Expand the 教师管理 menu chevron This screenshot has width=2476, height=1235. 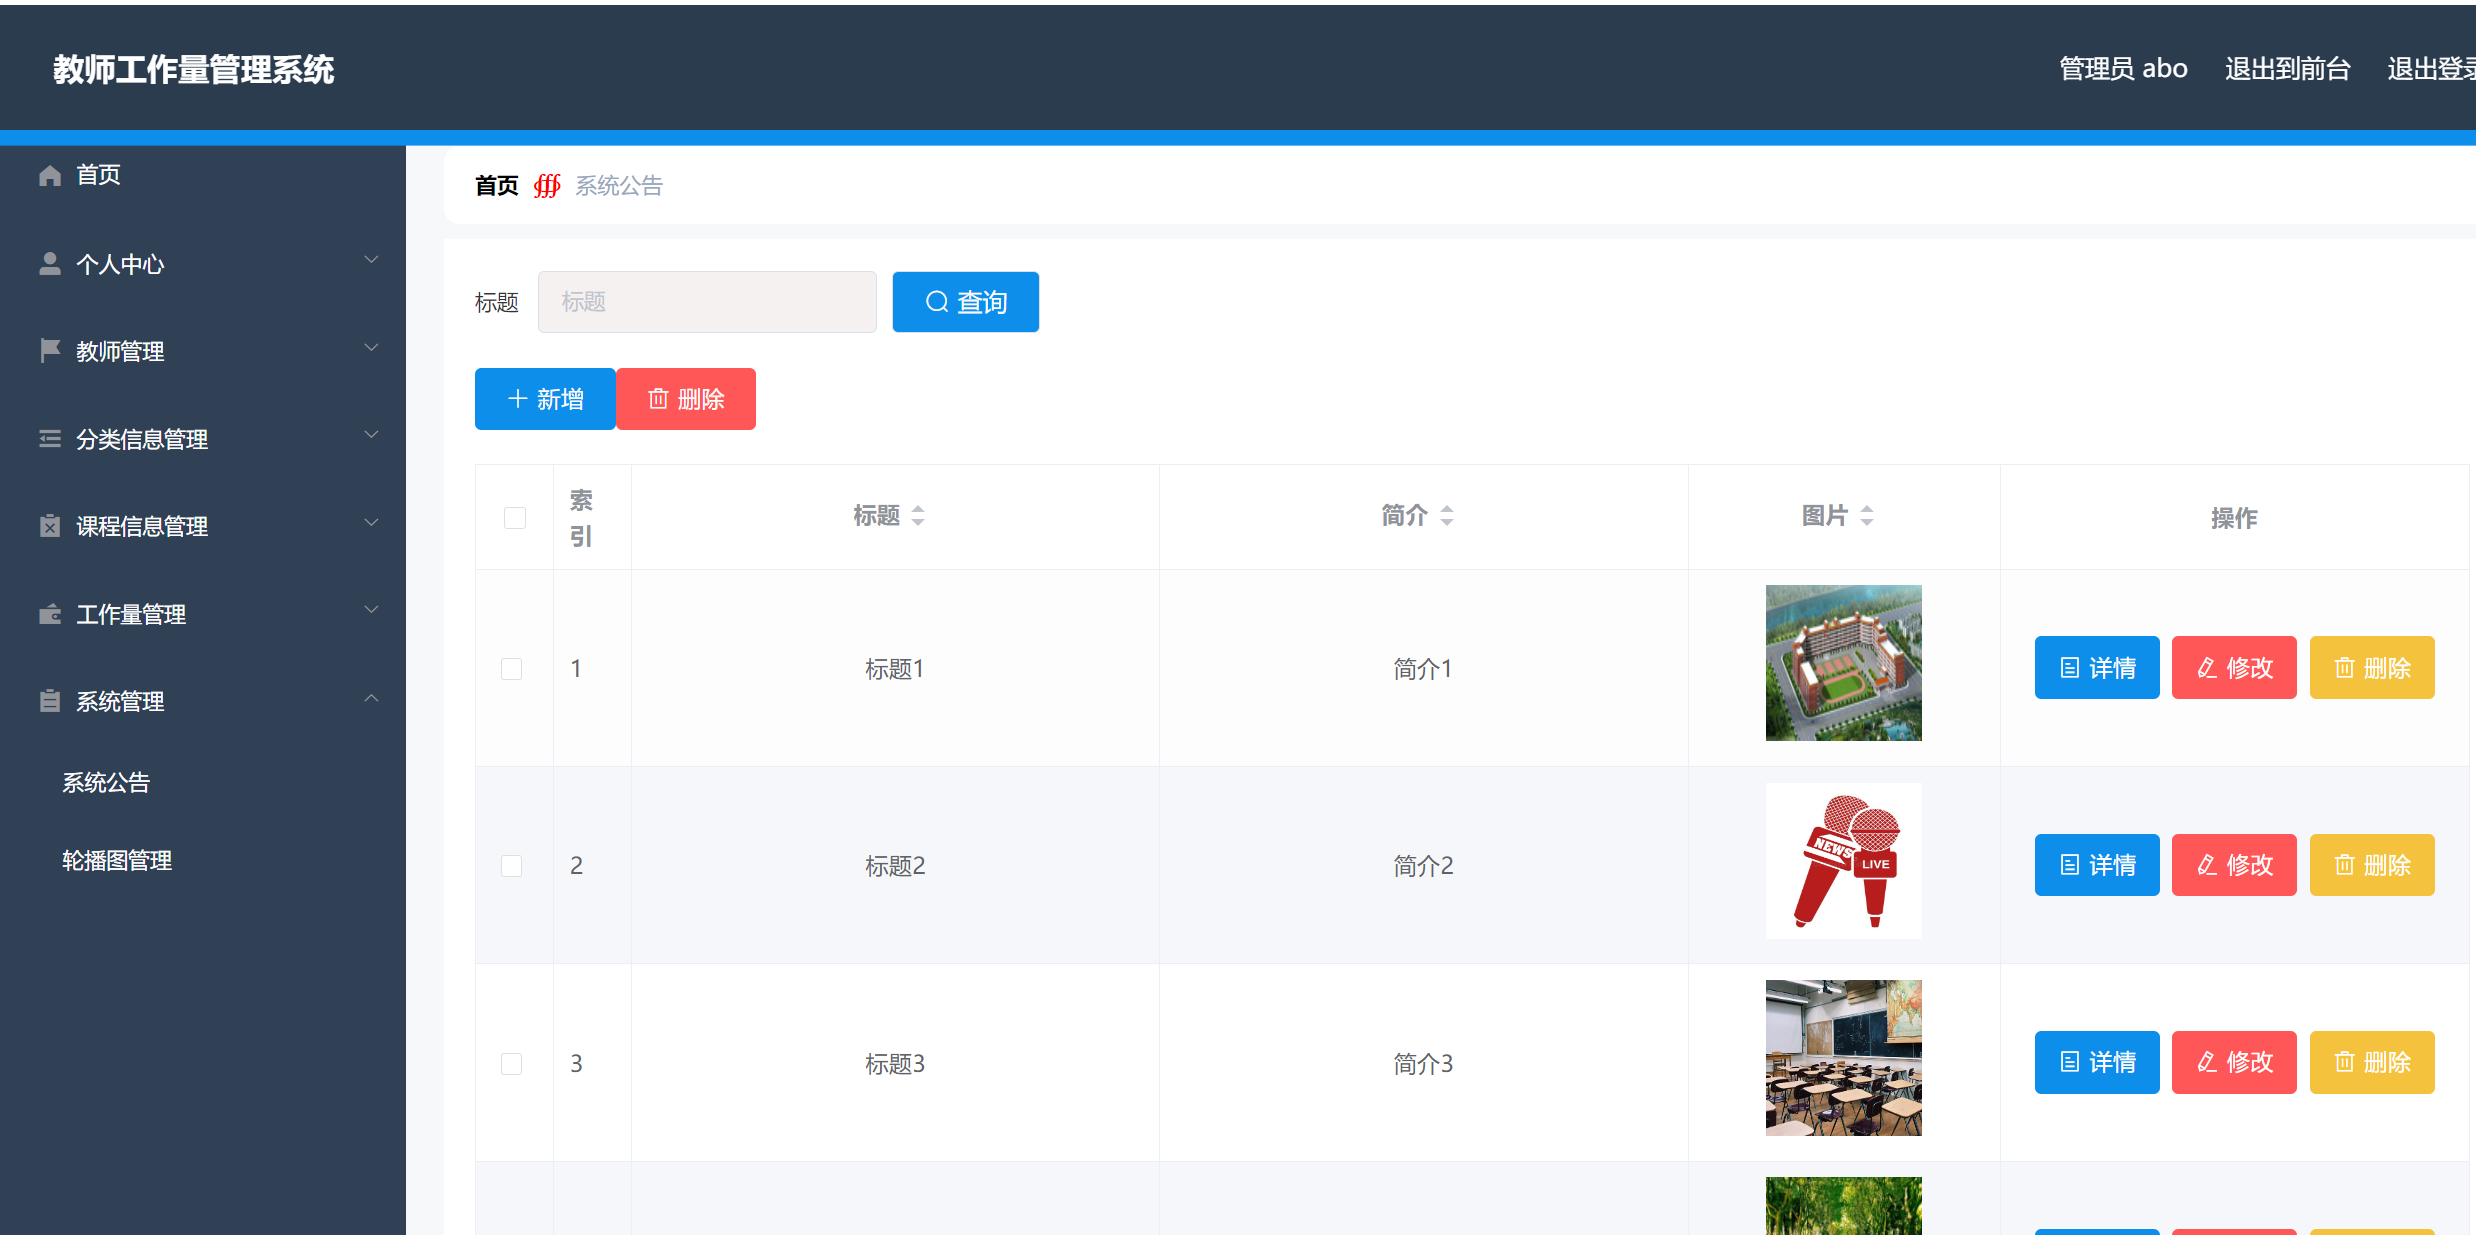pos(371,348)
